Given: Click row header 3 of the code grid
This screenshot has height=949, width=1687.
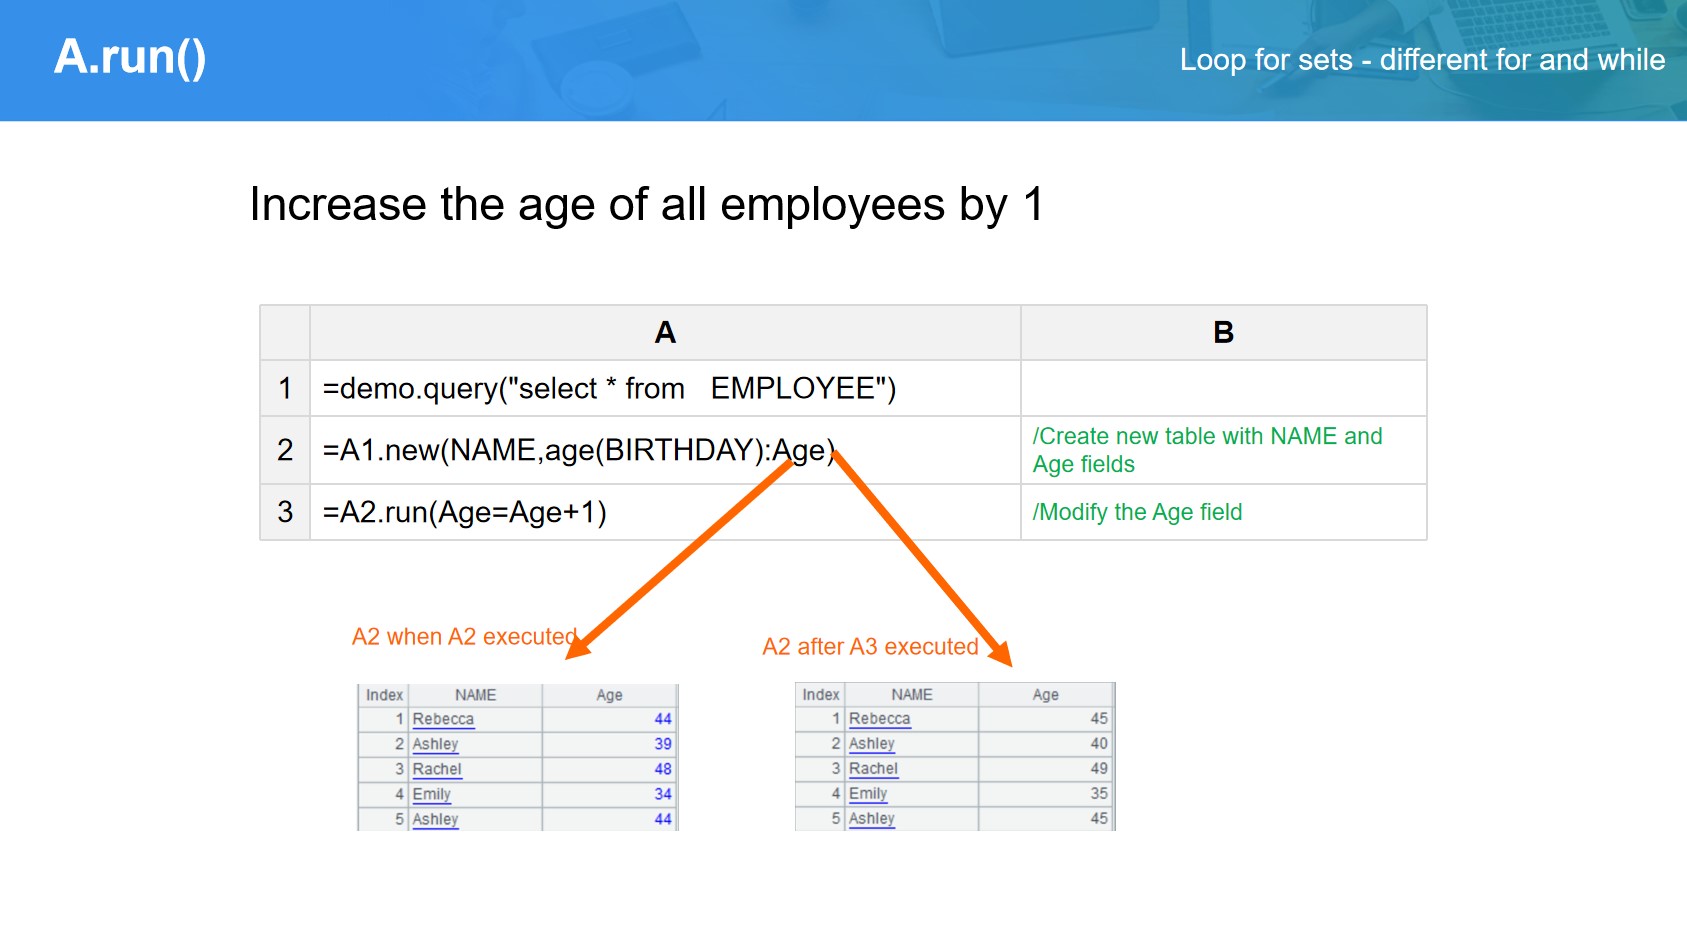Looking at the screenshot, I should [x=285, y=512].
